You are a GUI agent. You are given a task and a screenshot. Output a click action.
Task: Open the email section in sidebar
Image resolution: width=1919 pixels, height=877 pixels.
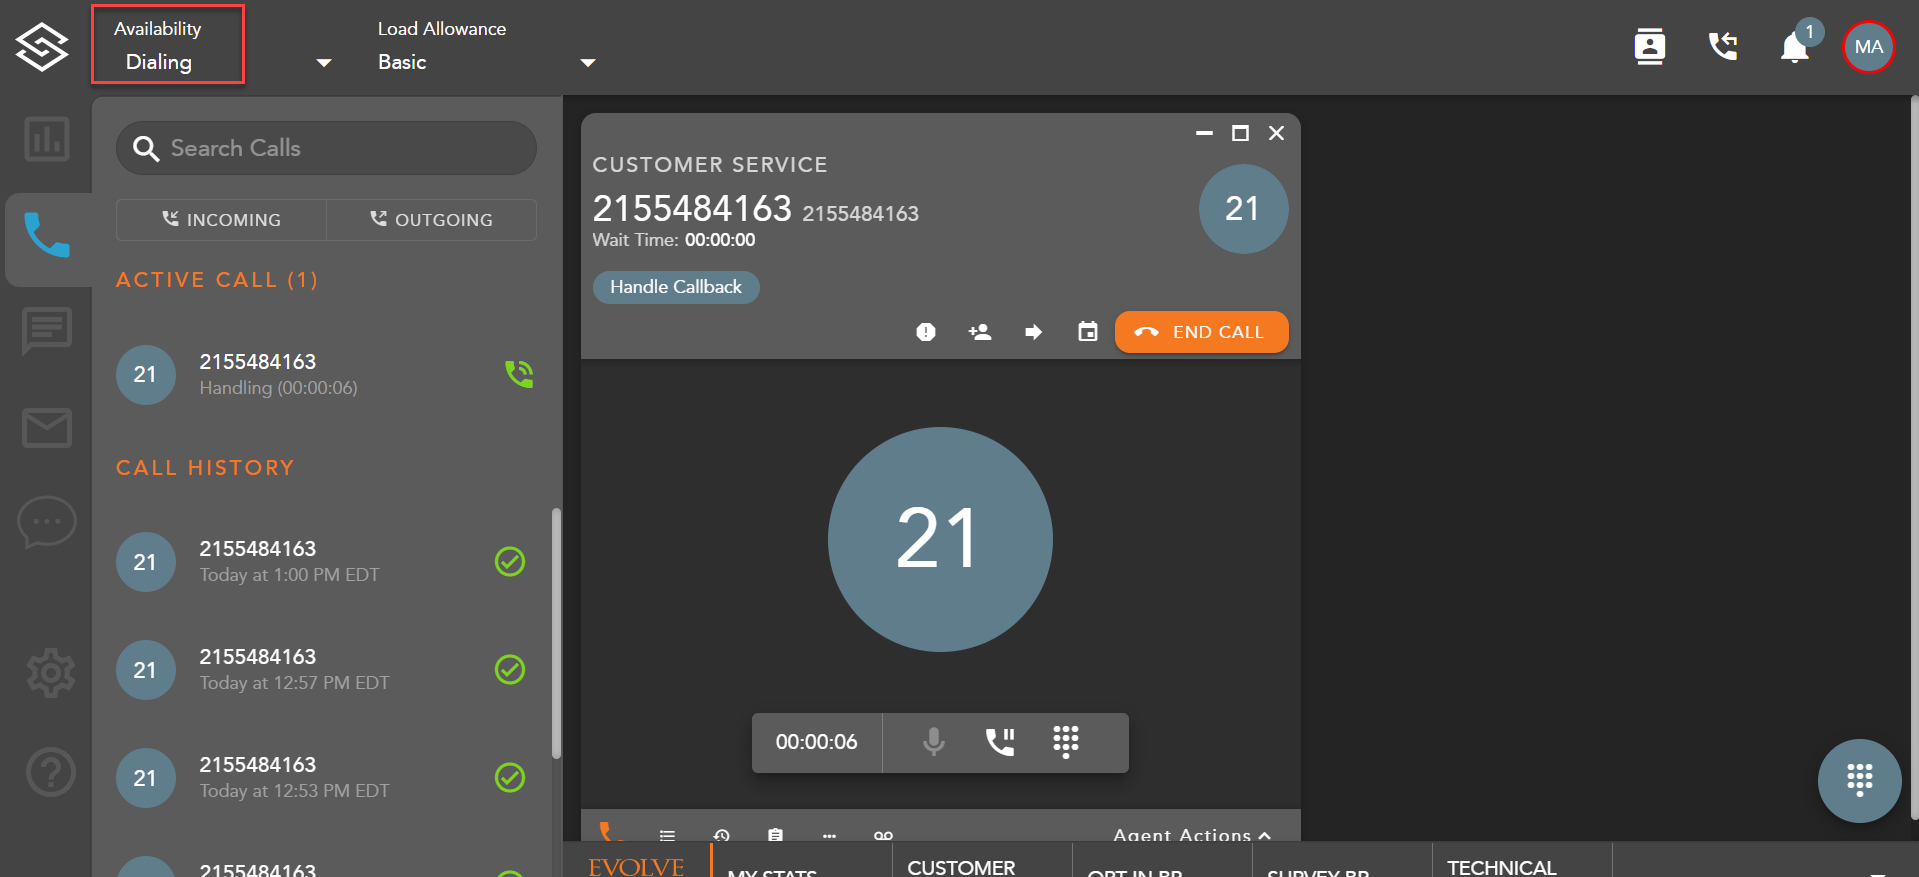point(47,428)
